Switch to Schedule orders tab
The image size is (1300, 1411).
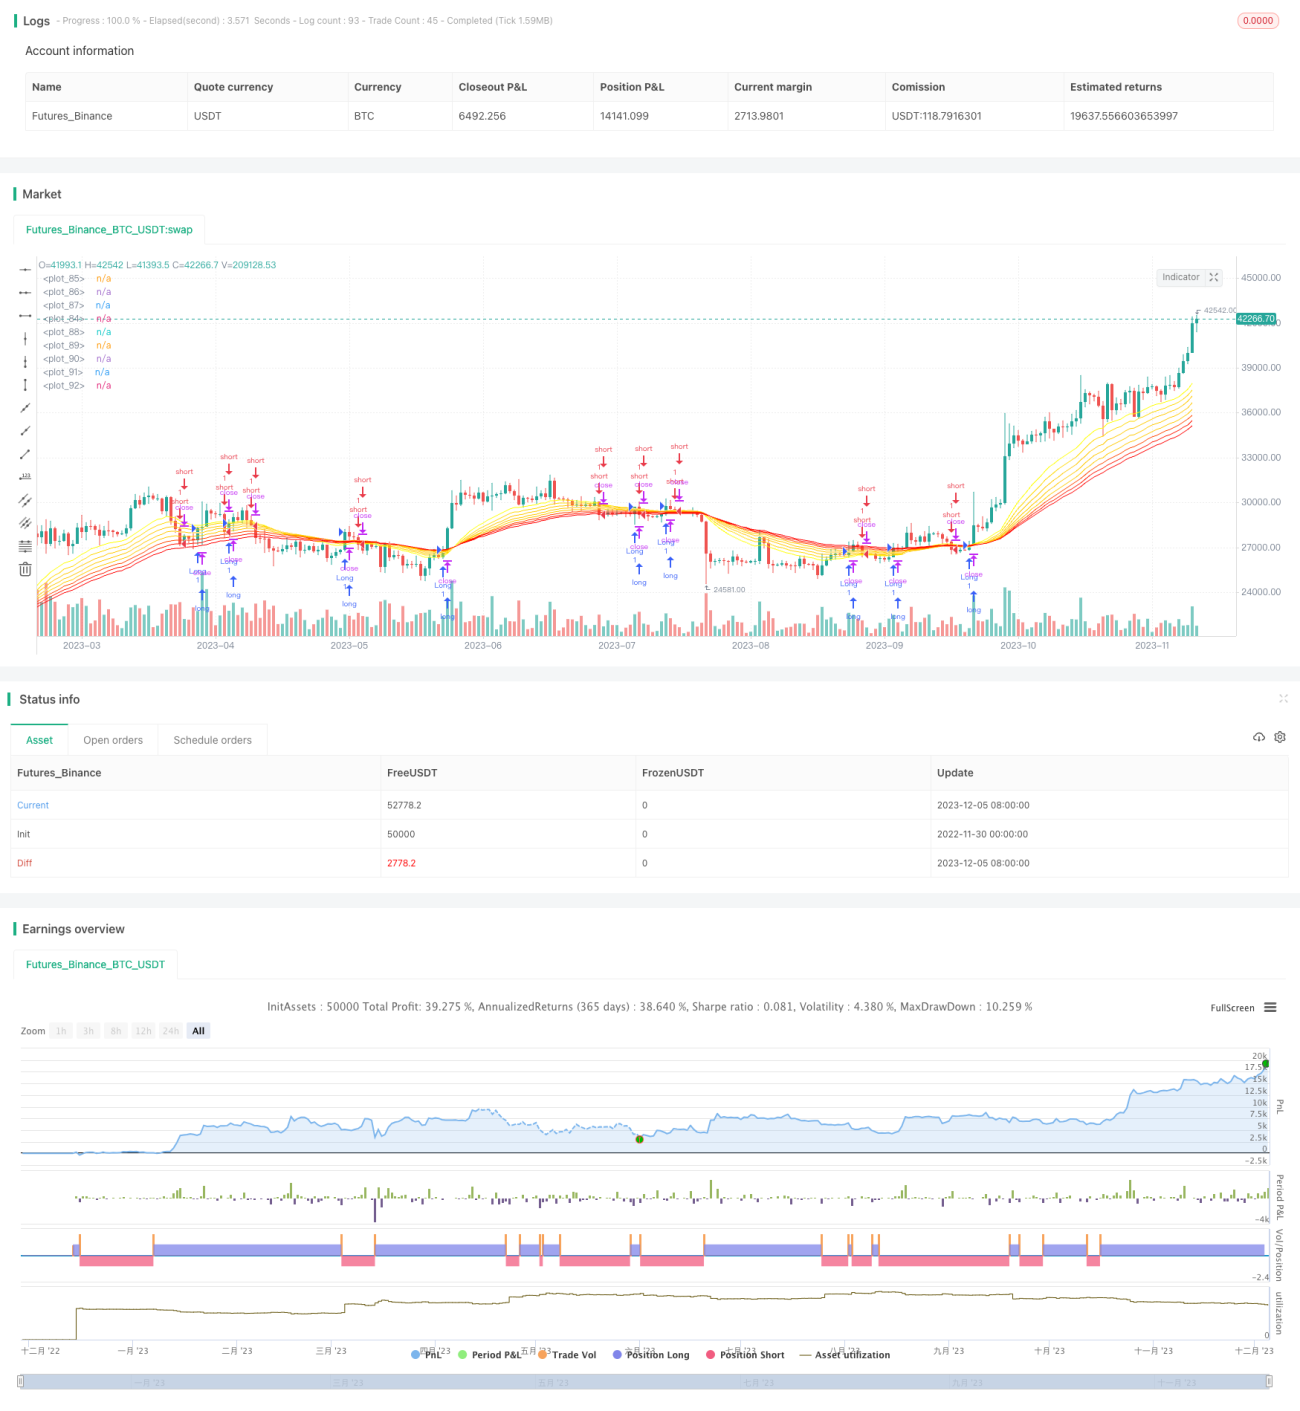coord(212,740)
